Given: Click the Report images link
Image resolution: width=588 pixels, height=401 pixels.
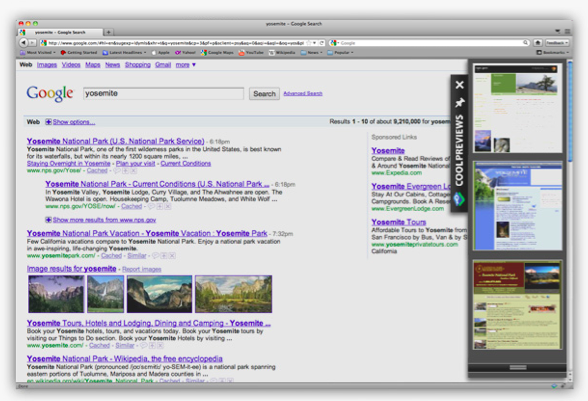Looking at the screenshot, I should click(142, 269).
